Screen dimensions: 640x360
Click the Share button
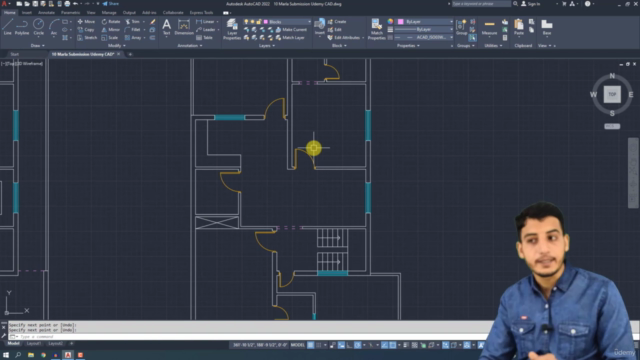click(x=111, y=4)
